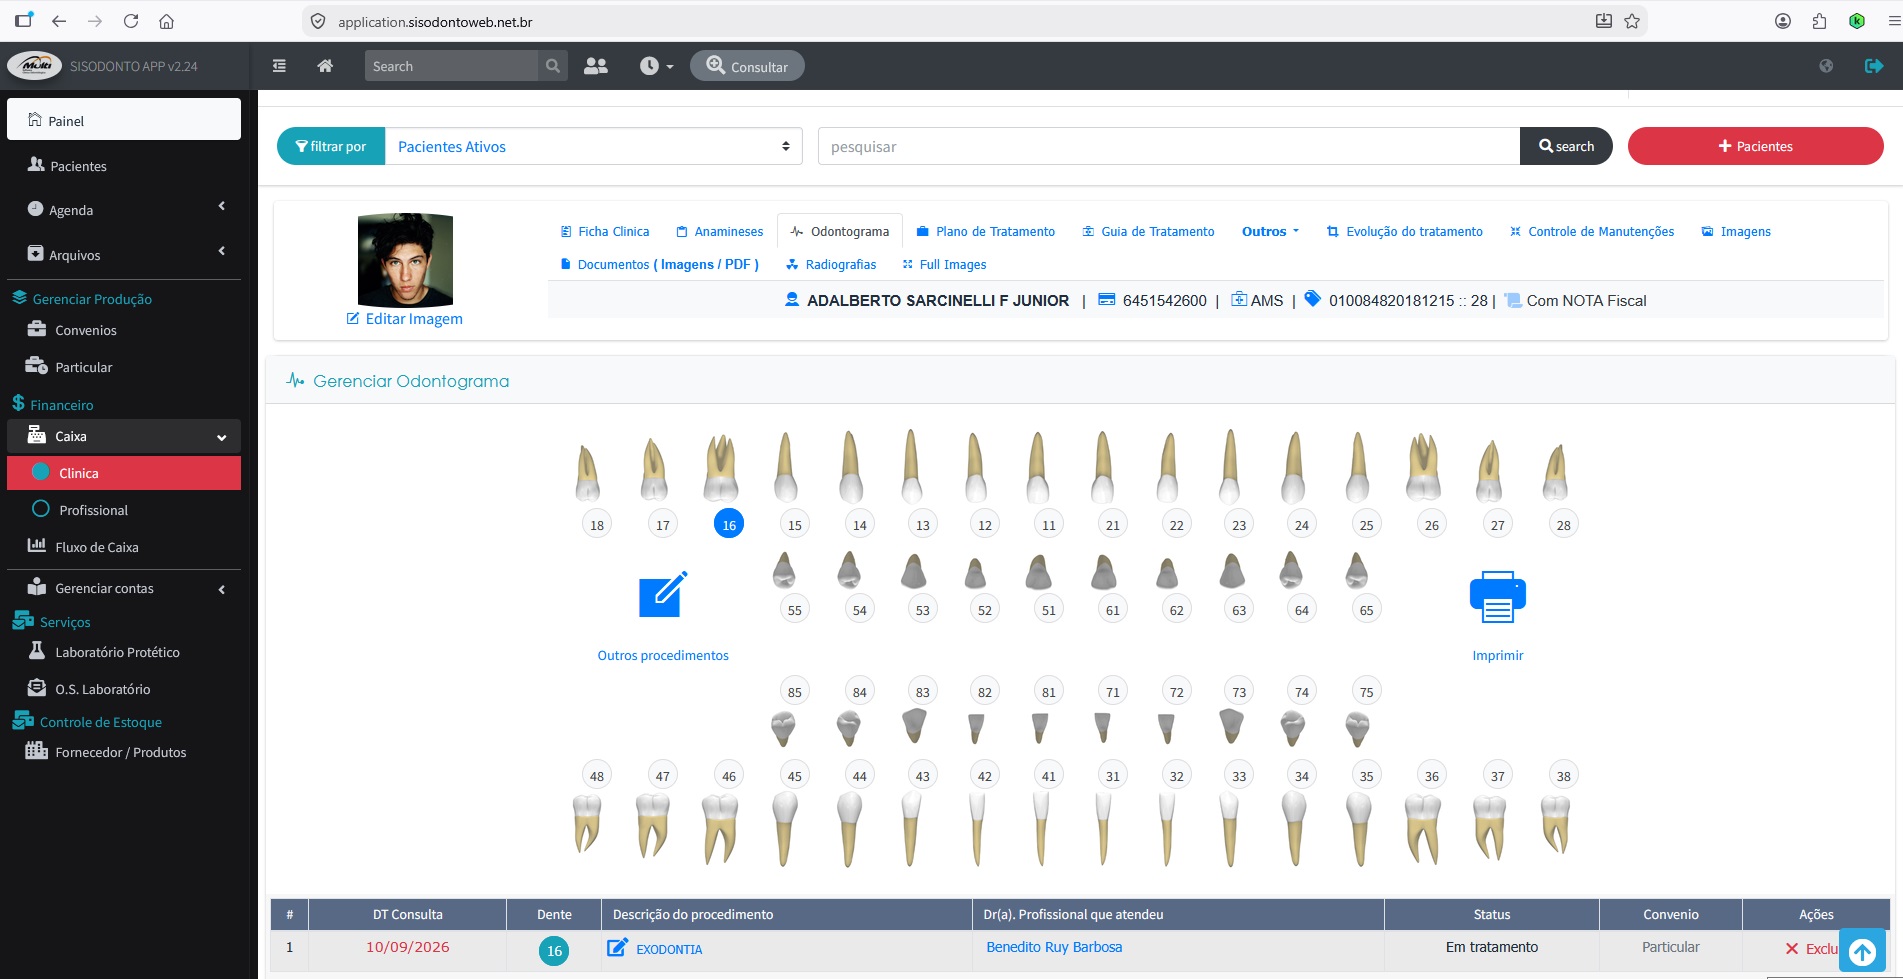Image resolution: width=1903 pixels, height=979 pixels.
Task: Click the patient photo thumbnail
Action: [405, 260]
